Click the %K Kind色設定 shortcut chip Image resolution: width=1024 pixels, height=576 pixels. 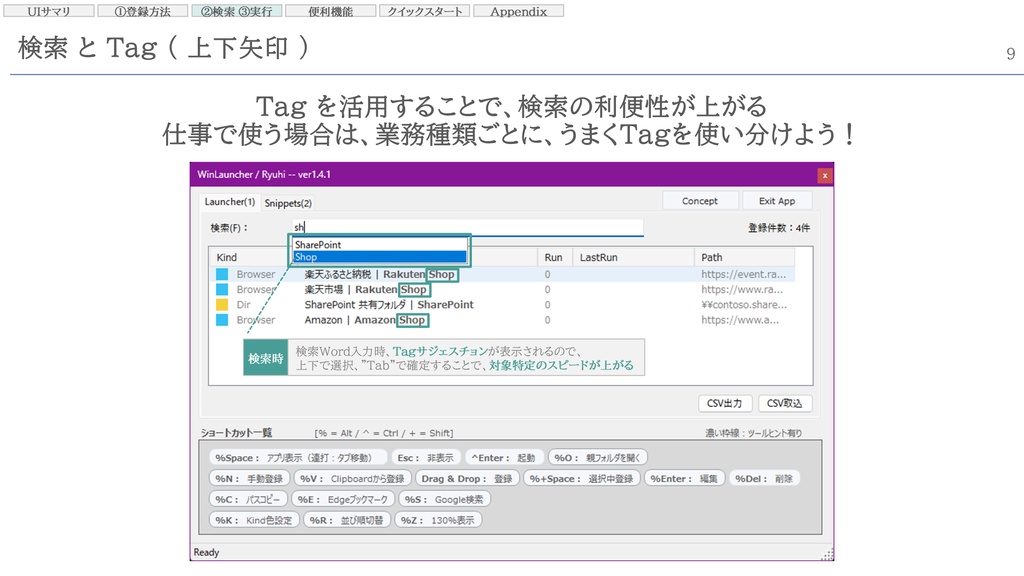coord(254,520)
